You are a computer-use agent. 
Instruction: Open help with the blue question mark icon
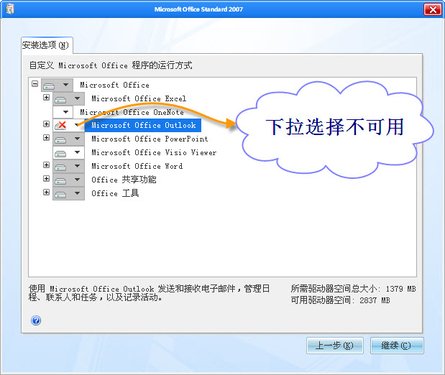coord(36,321)
